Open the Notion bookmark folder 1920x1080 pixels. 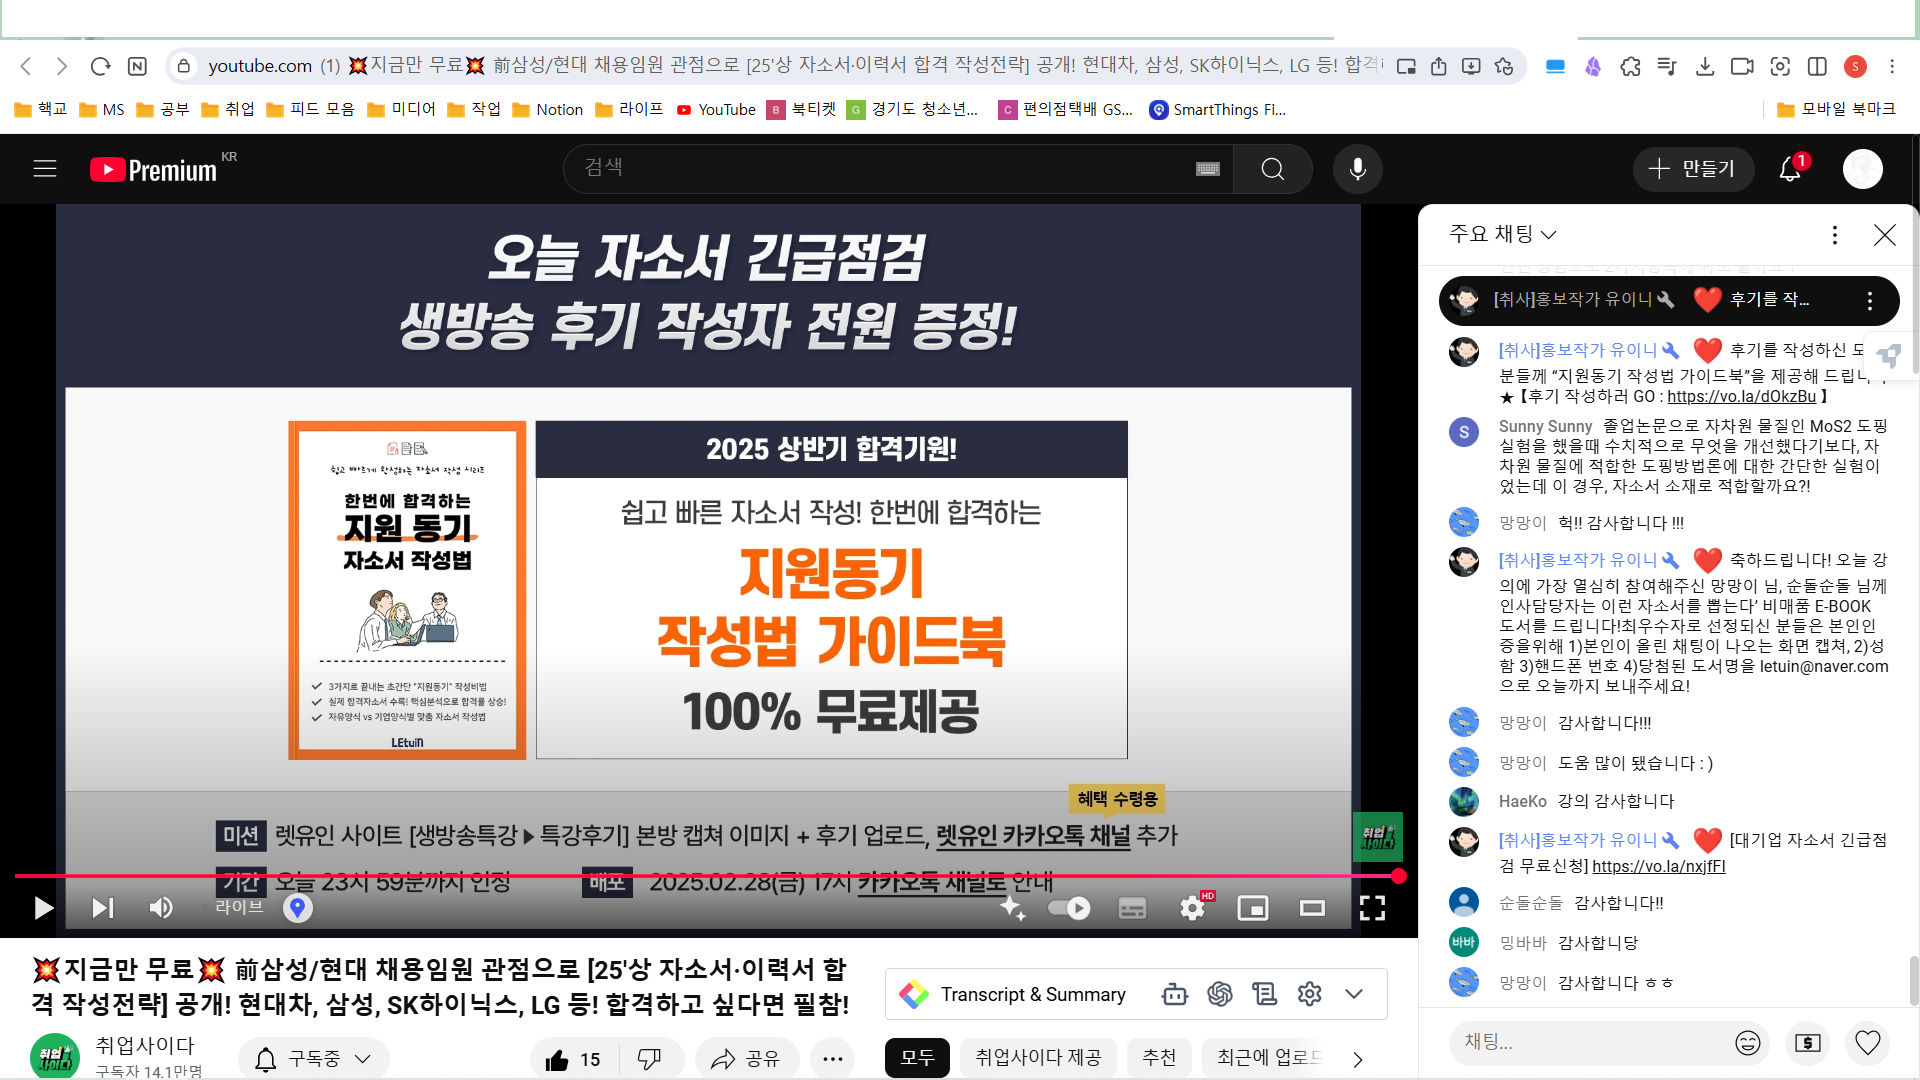coord(547,109)
